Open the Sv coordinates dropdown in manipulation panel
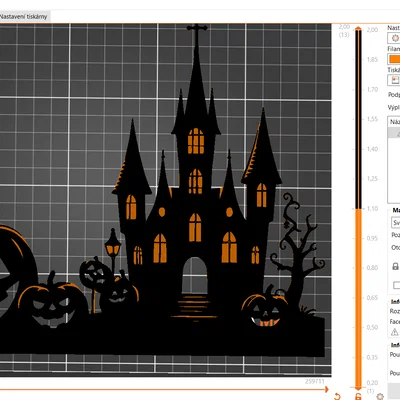Viewport: 400px width, 400px height. (x=396, y=222)
